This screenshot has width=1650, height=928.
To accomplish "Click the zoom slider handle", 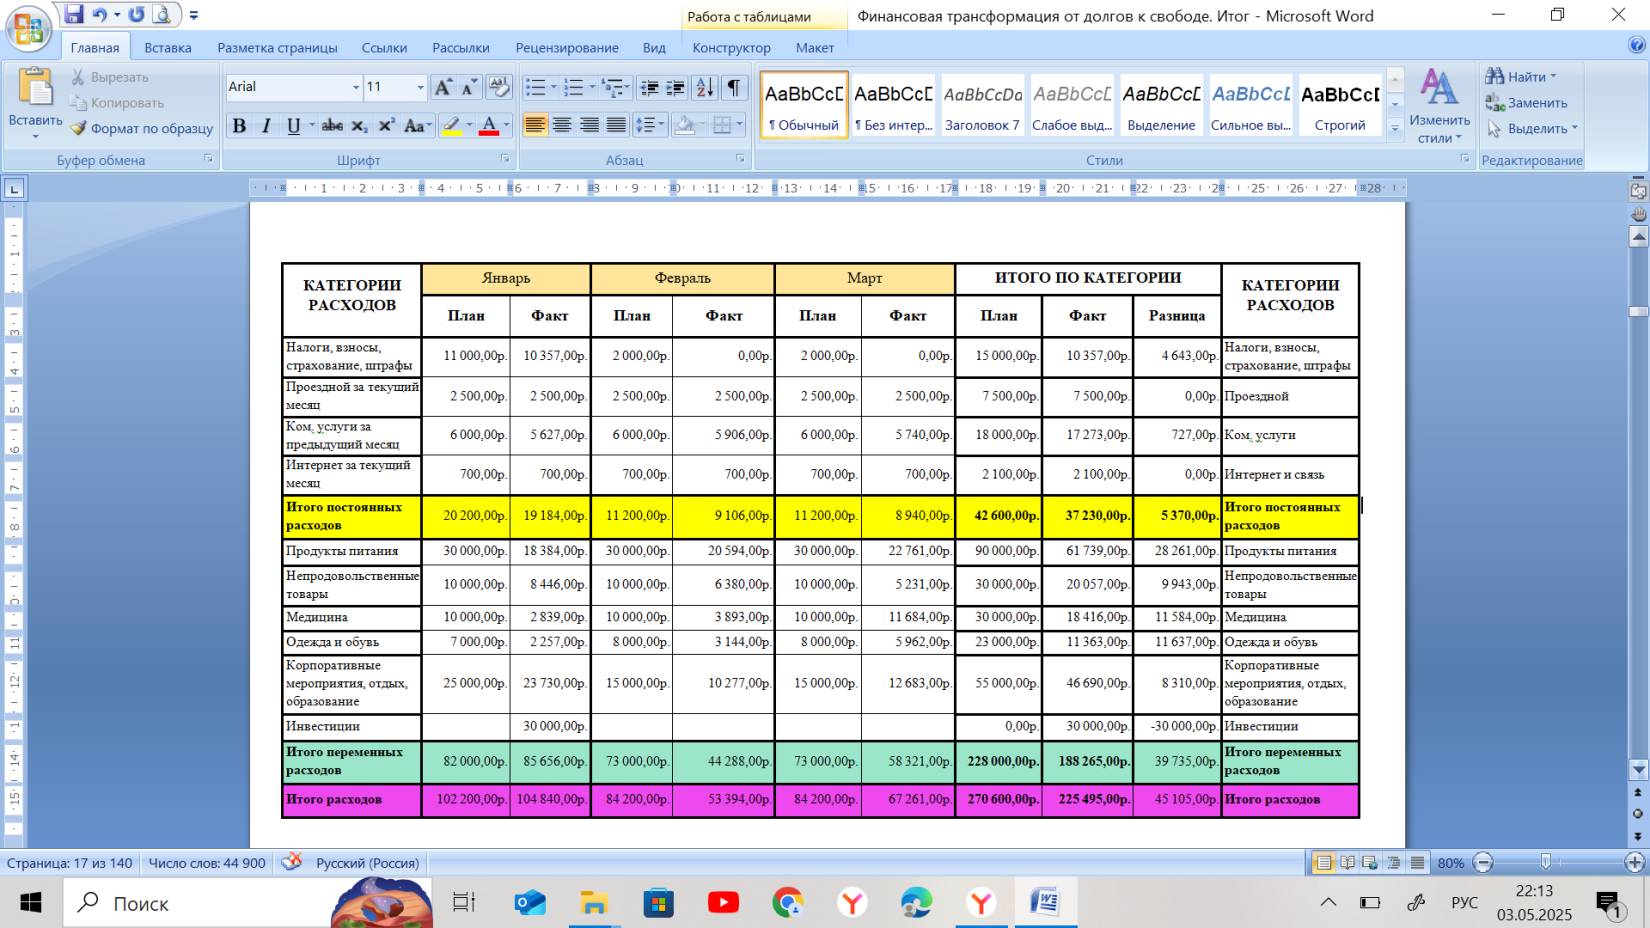I will click(x=1546, y=862).
